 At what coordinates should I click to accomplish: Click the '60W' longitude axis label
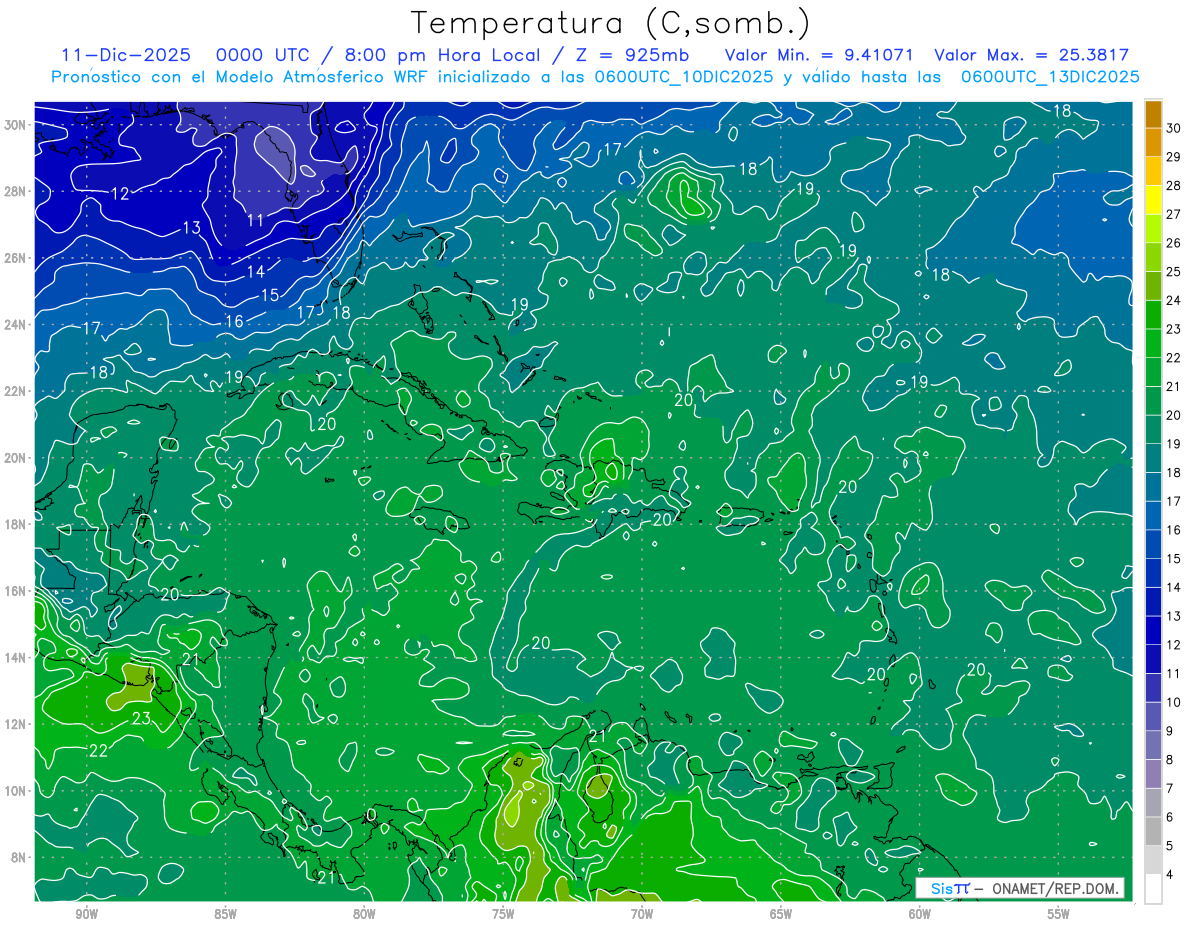point(920,914)
